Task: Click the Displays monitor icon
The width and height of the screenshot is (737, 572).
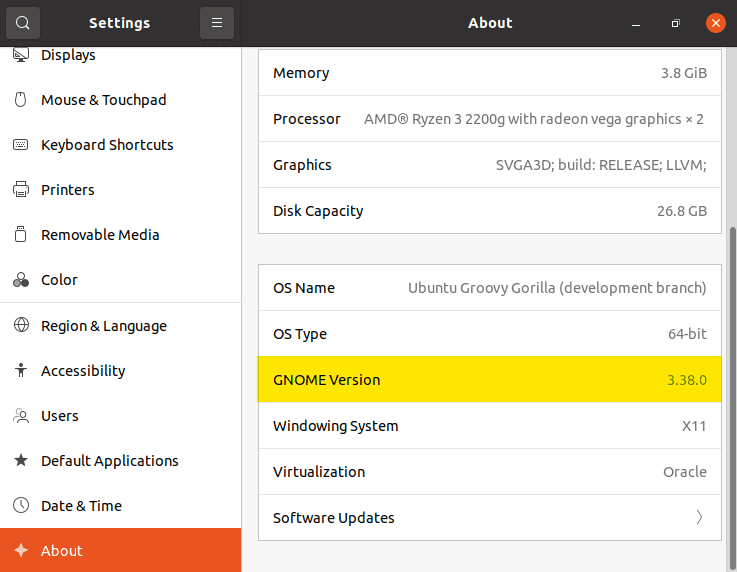Action: tap(21, 55)
